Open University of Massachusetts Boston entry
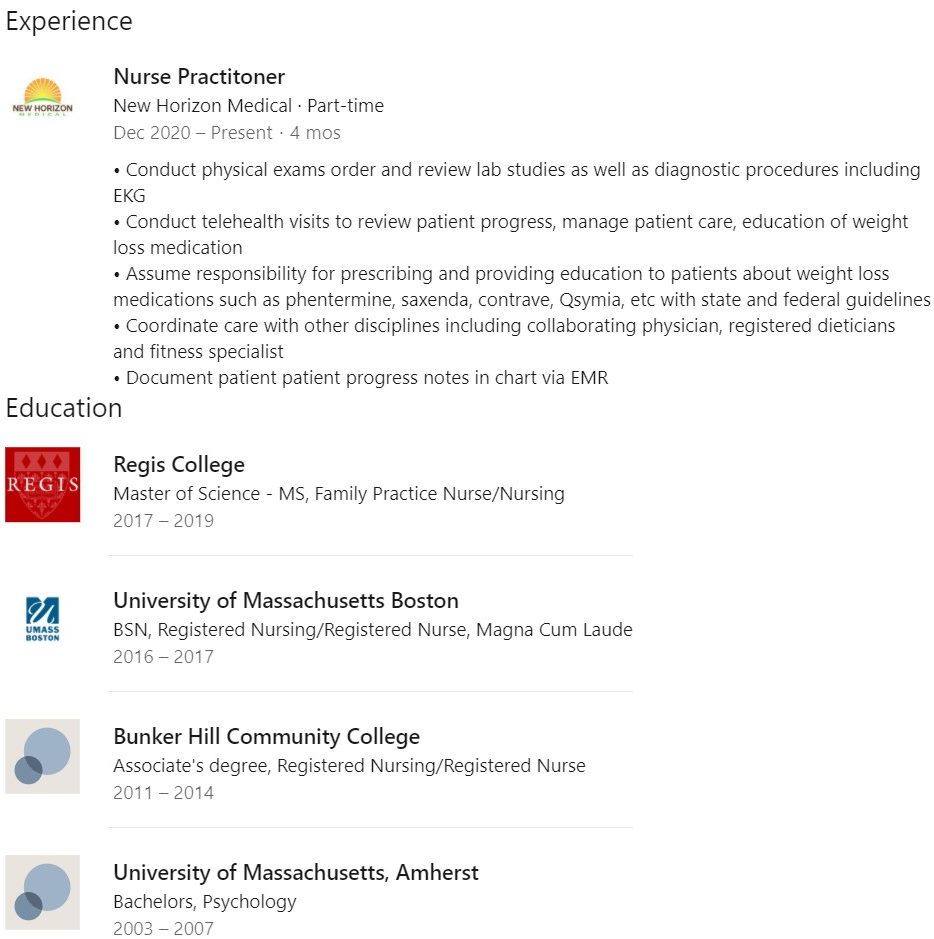934x939 pixels. coord(286,601)
